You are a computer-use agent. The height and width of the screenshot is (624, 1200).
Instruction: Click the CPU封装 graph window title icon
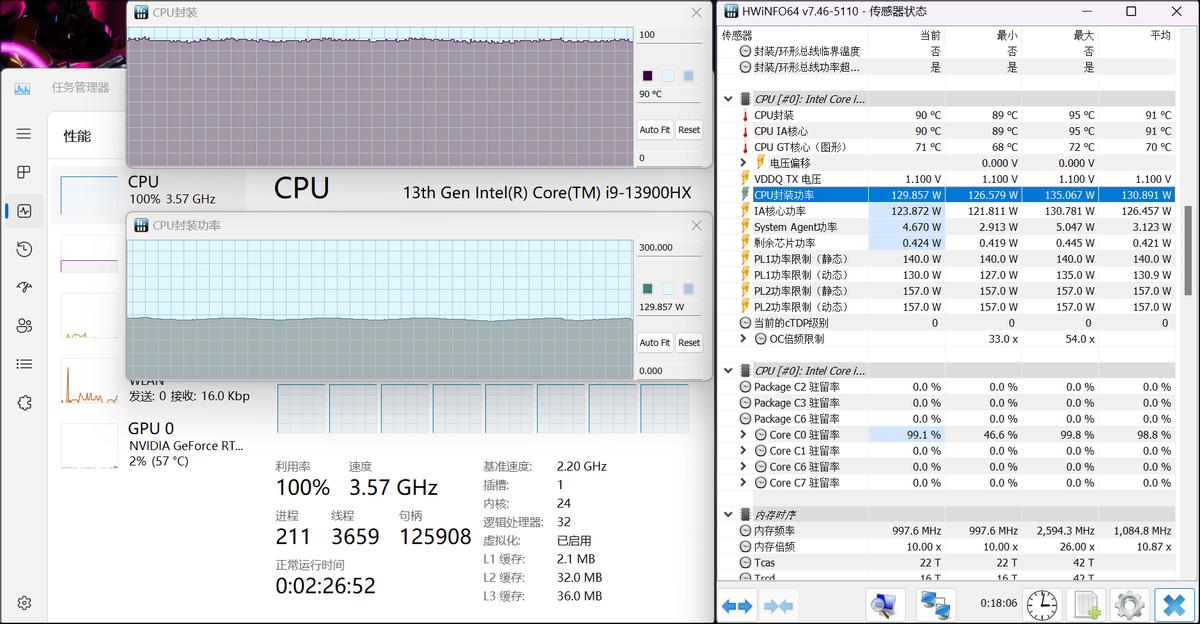coord(141,13)
